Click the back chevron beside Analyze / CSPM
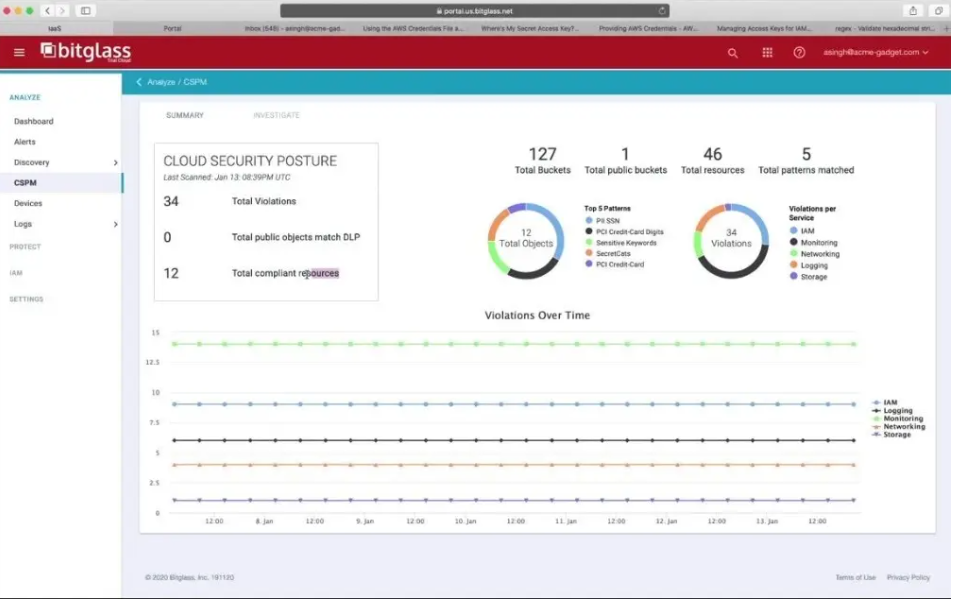 139,82
